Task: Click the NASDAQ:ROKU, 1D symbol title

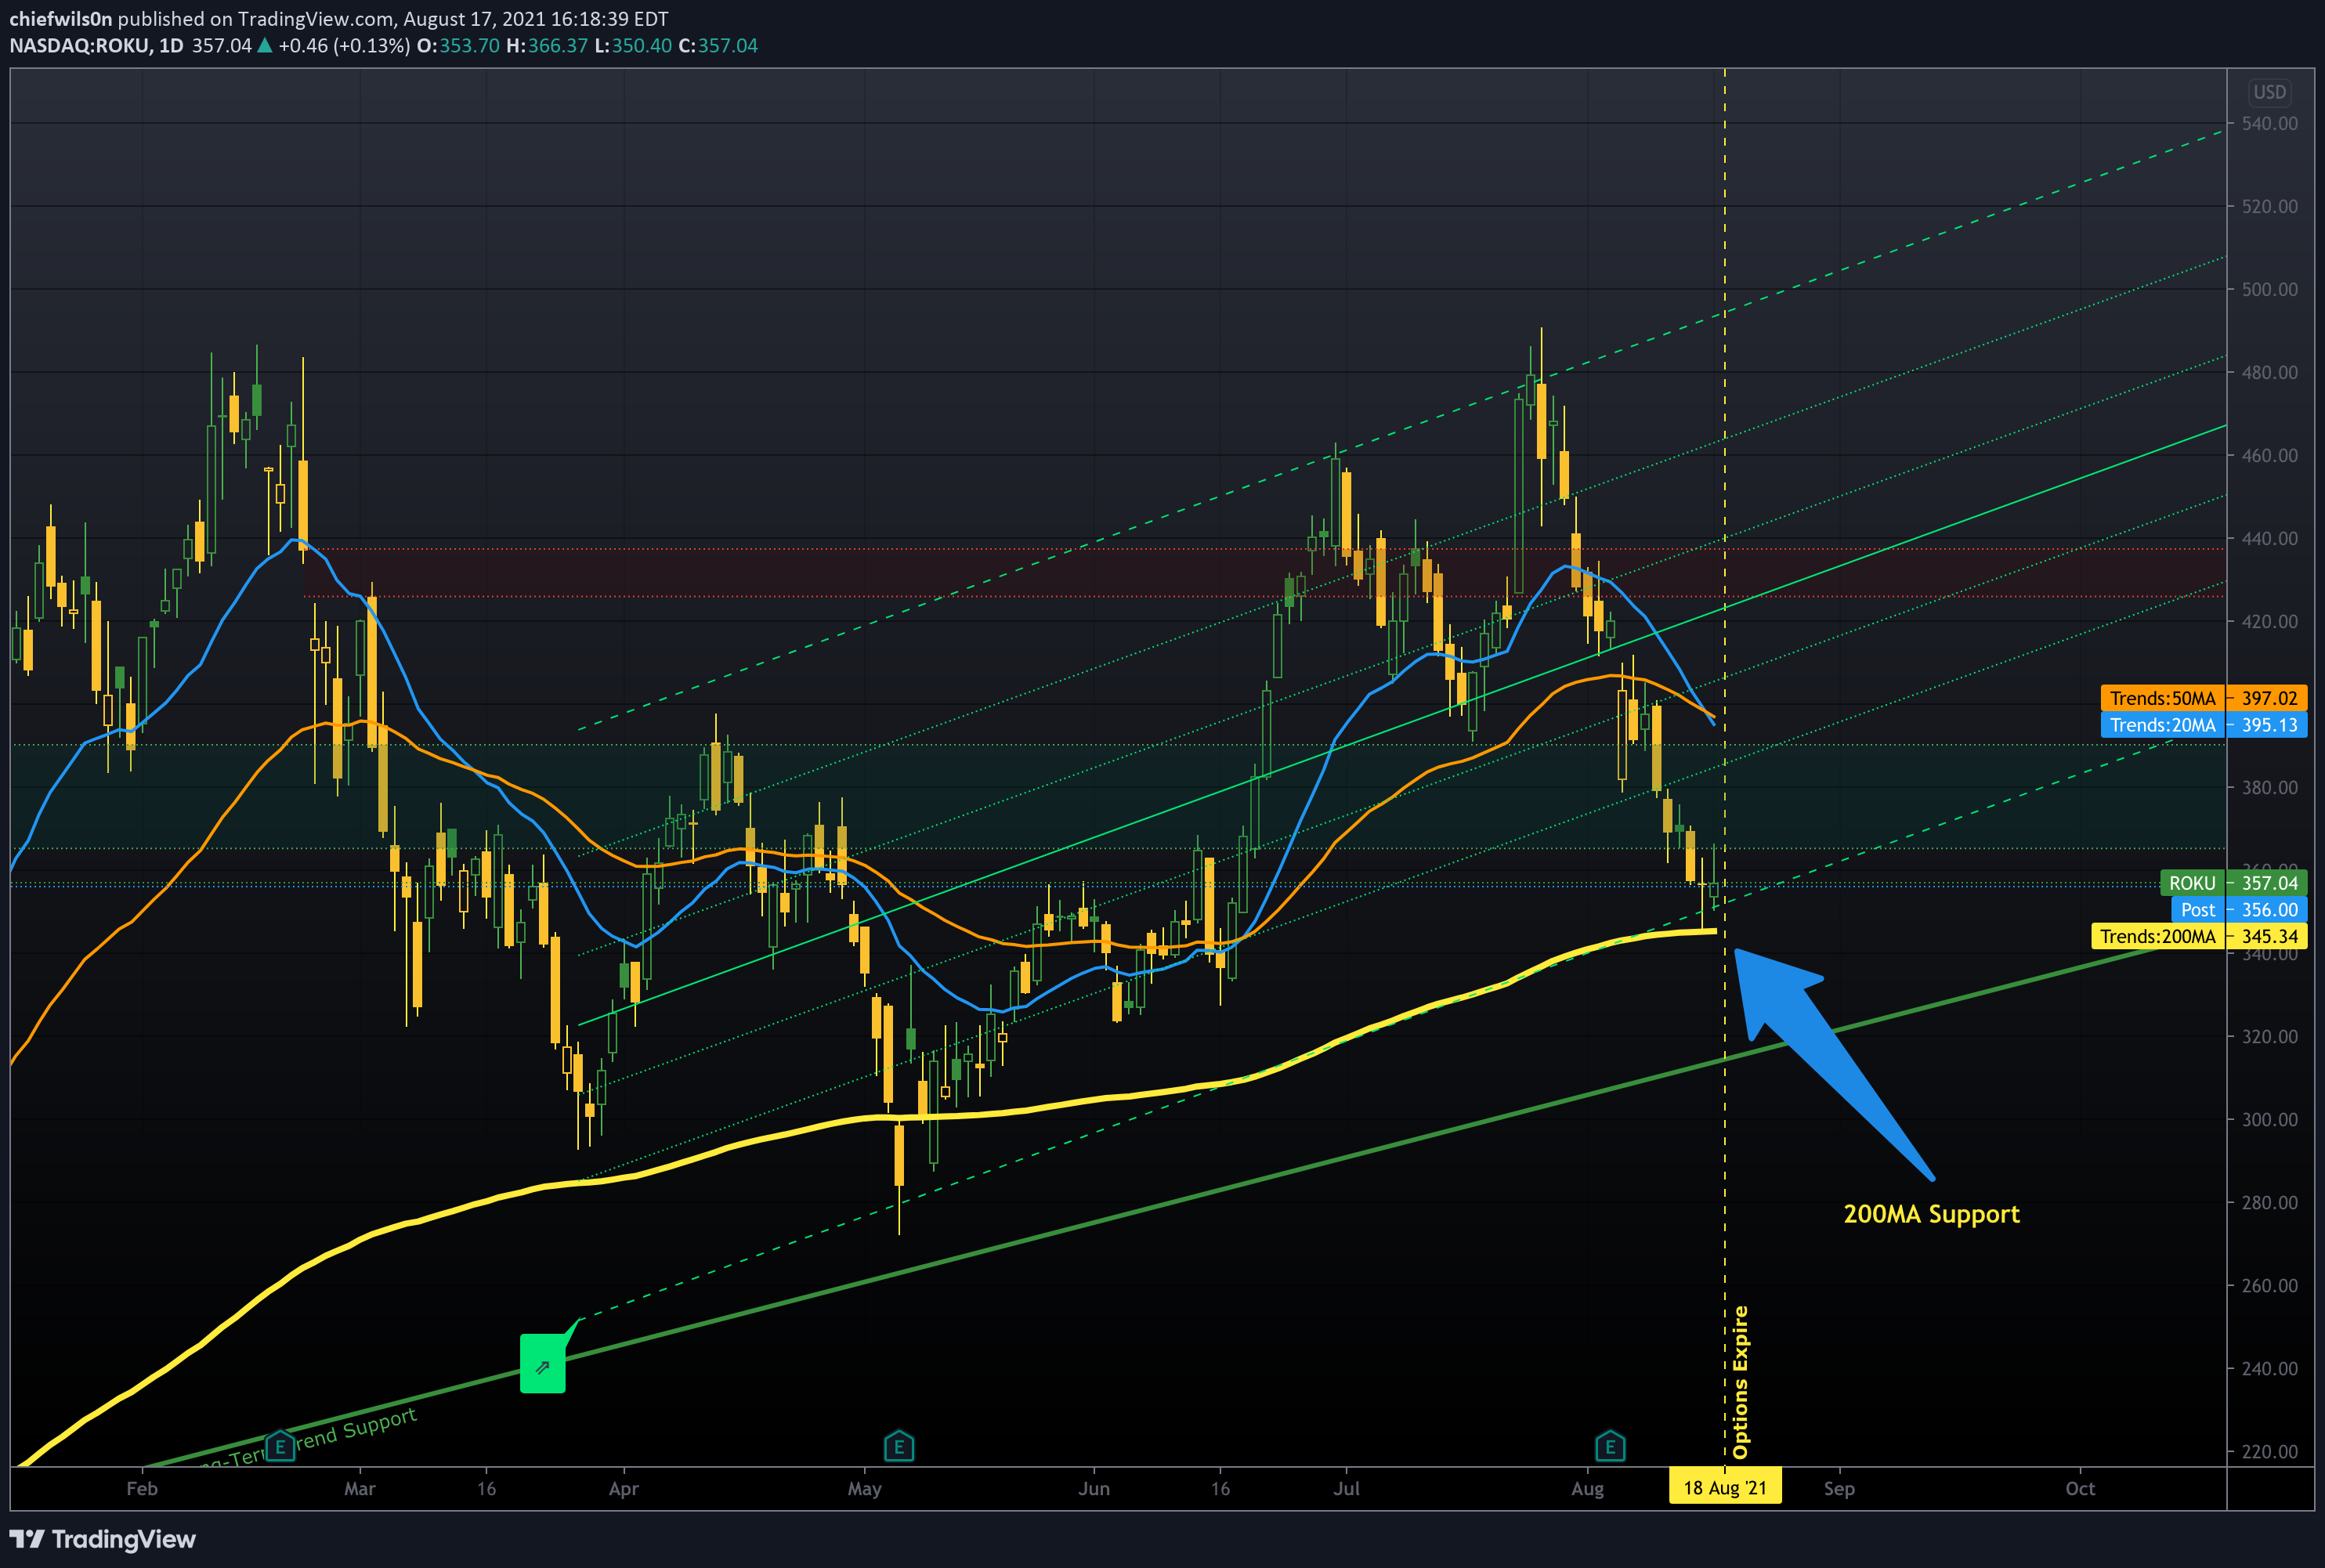Action: pyautogui.click(x=96, y=46)
